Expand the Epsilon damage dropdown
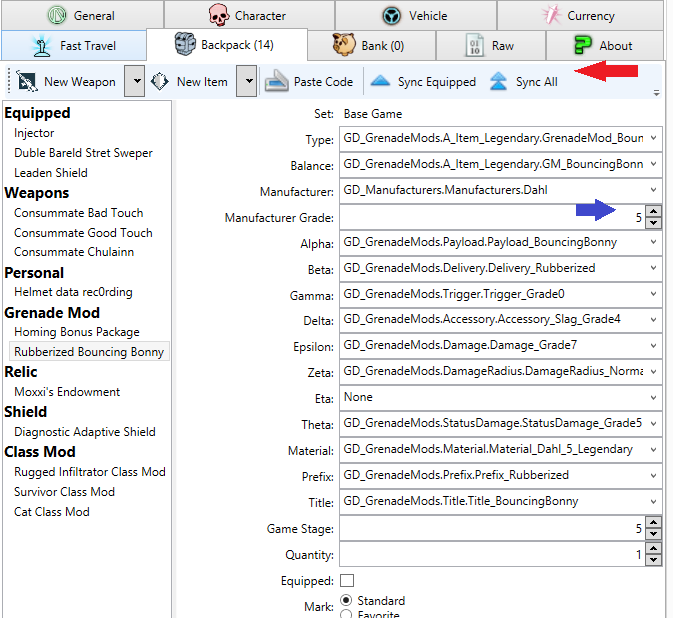673x618 pixels. [653, 345]
